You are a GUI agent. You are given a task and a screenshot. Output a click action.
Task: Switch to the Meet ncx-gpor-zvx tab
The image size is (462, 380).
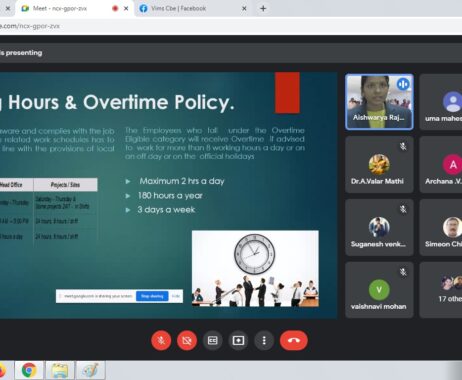pyautogui.click(x=73, y=8)
